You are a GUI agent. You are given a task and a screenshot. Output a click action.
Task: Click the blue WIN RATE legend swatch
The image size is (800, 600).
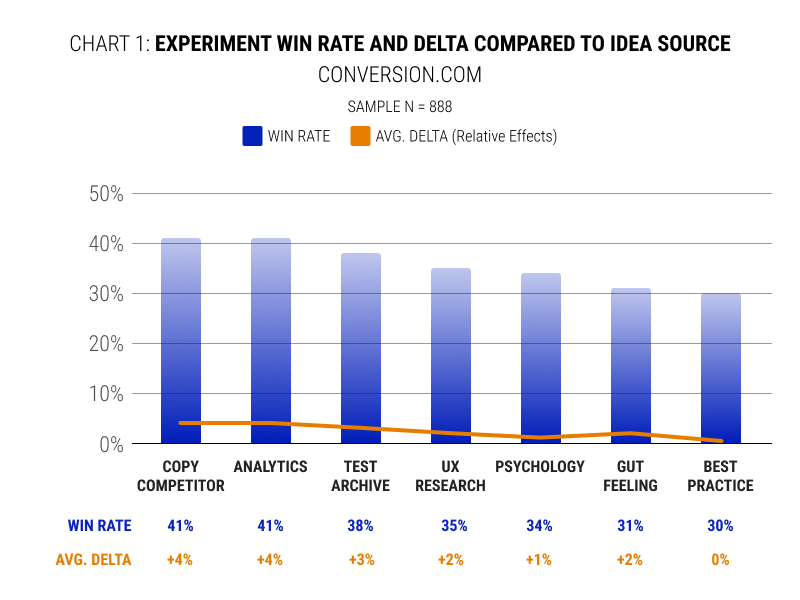point(252,136)
